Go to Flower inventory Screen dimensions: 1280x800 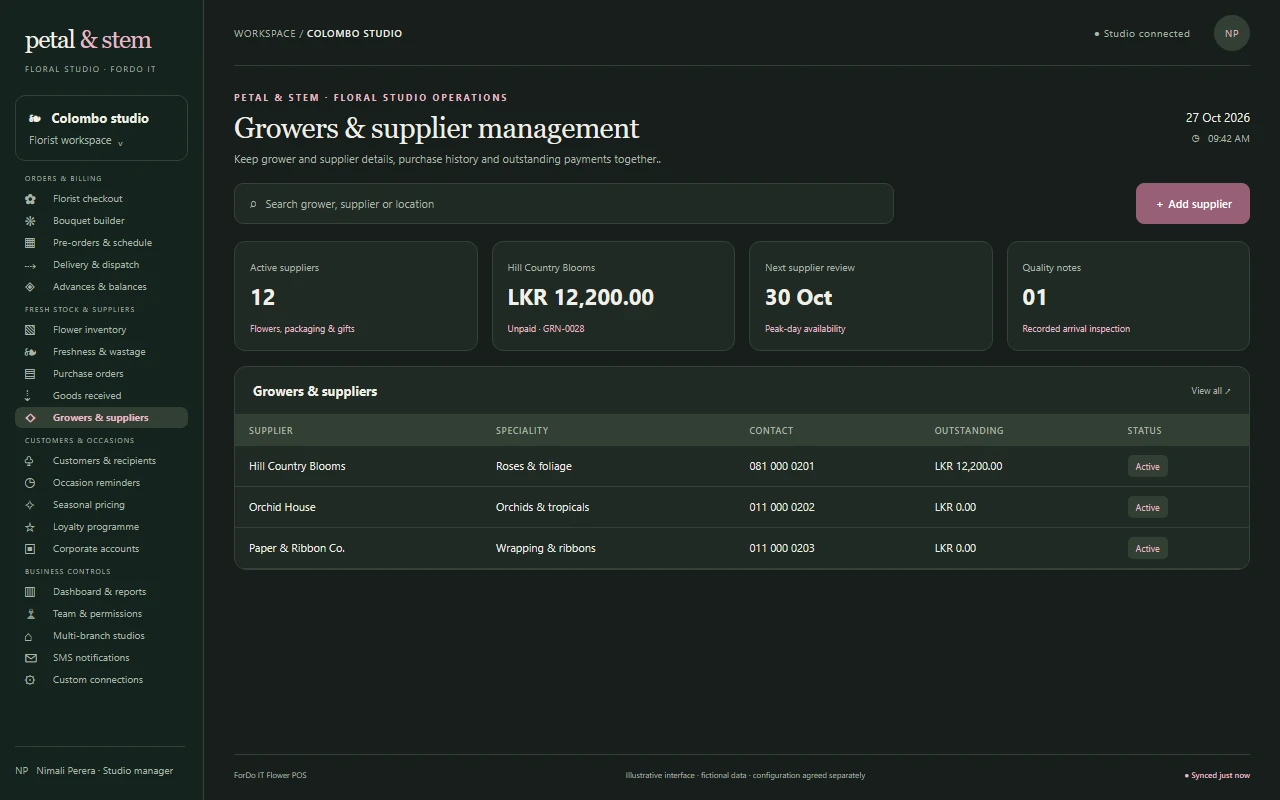(x=101, y=330)
